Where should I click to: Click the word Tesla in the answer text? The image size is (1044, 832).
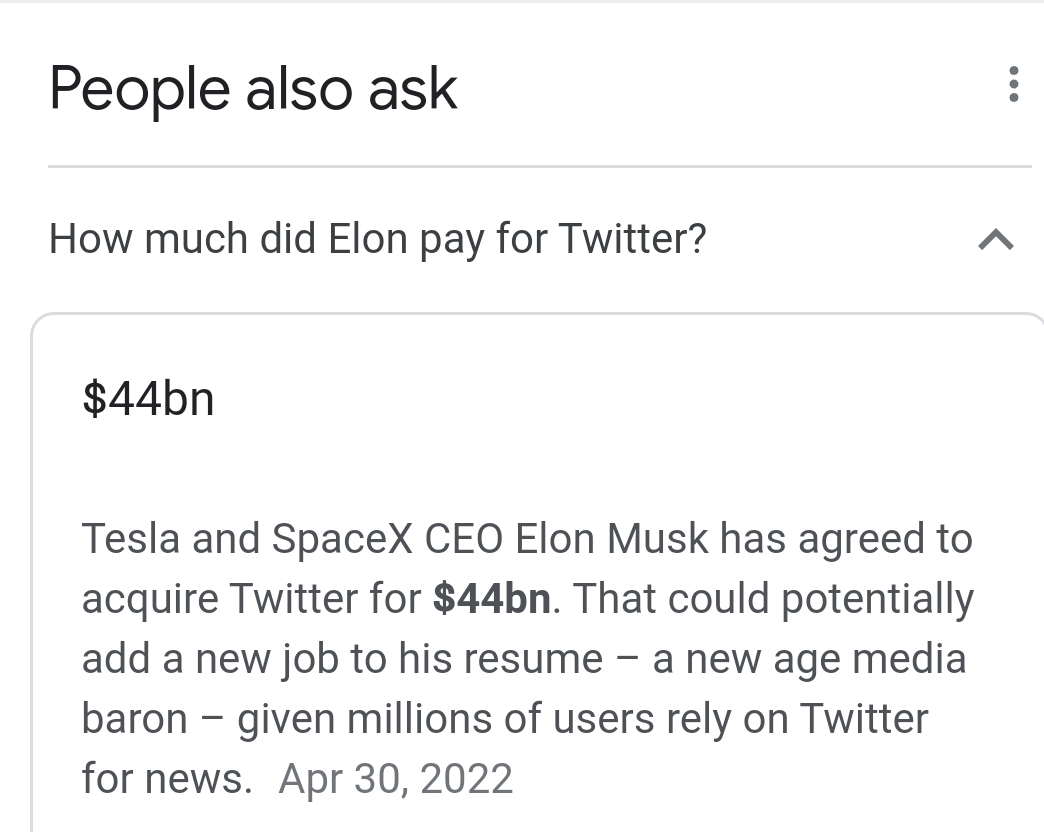[x=130, y=538]
